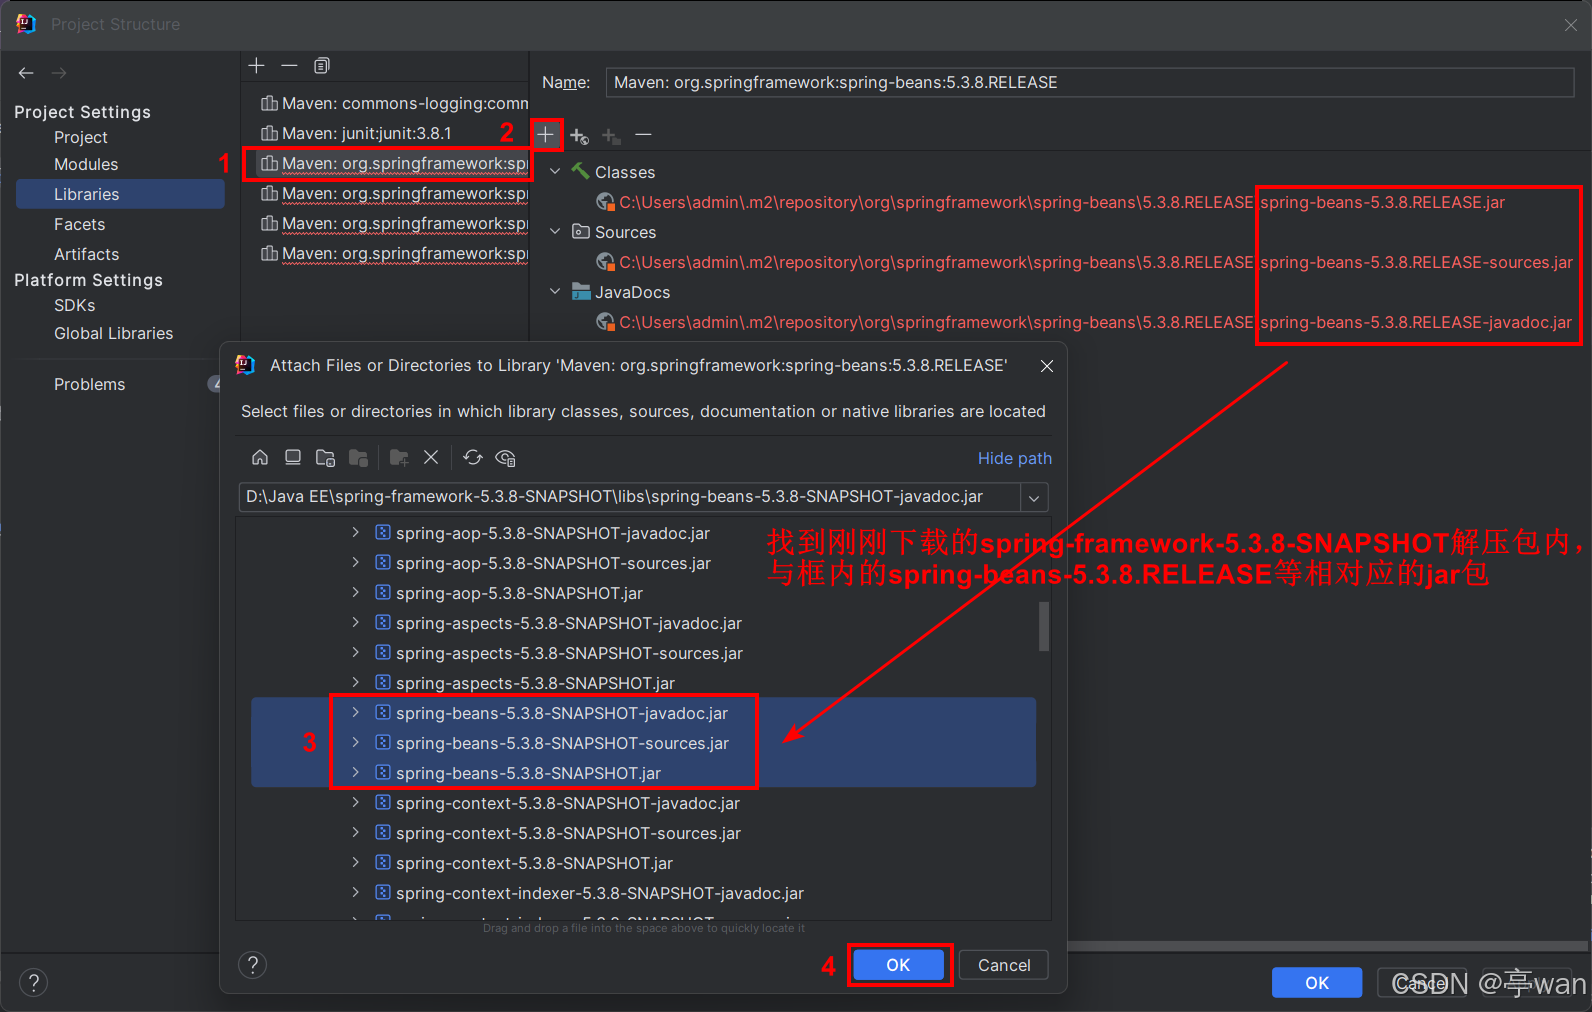
Task: Open Modules settings section
Action: [x=86, y=164]
